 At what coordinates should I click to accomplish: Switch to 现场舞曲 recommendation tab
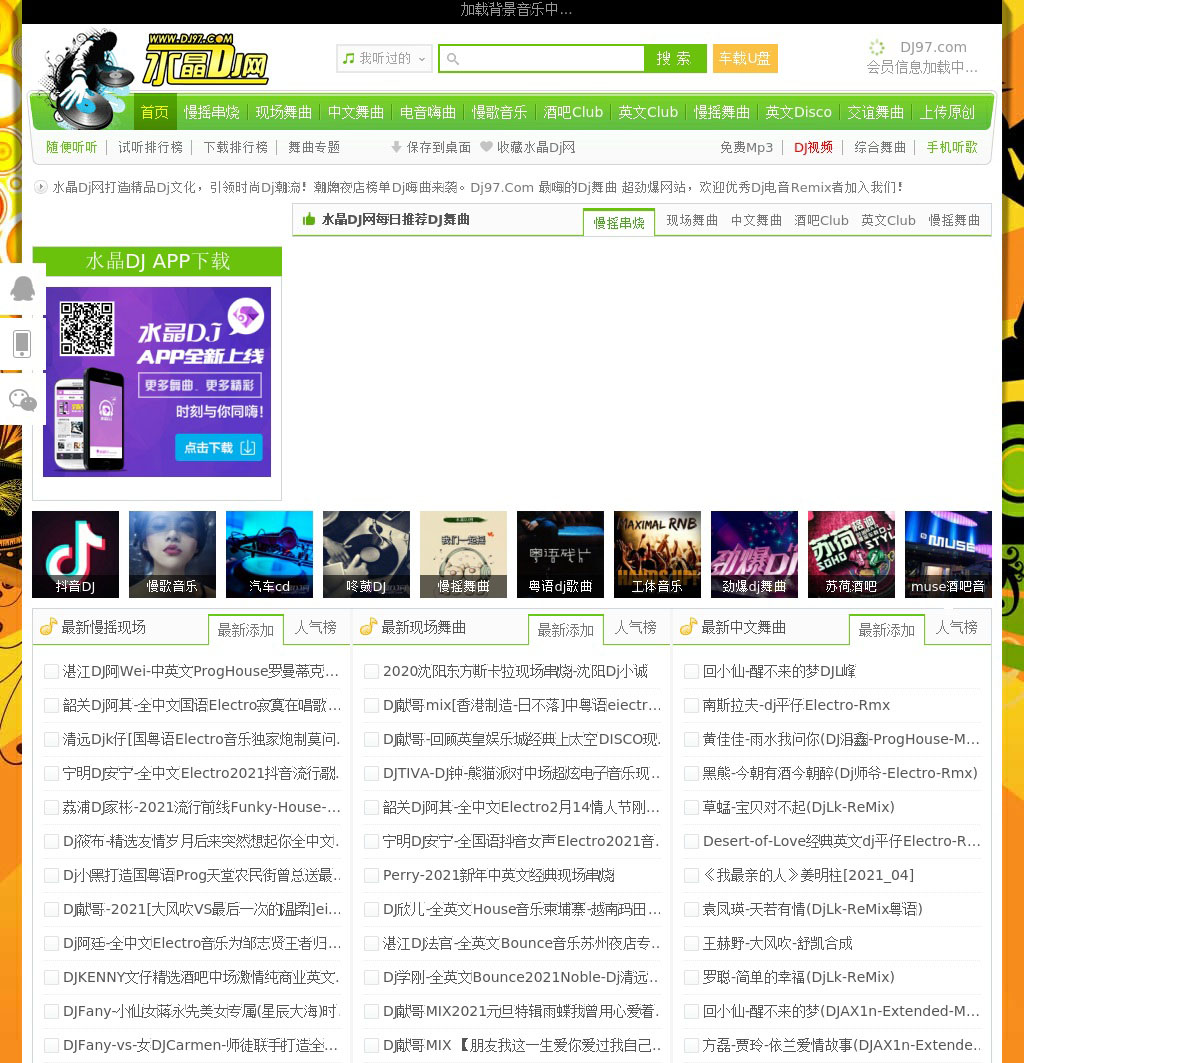(692, 220)
